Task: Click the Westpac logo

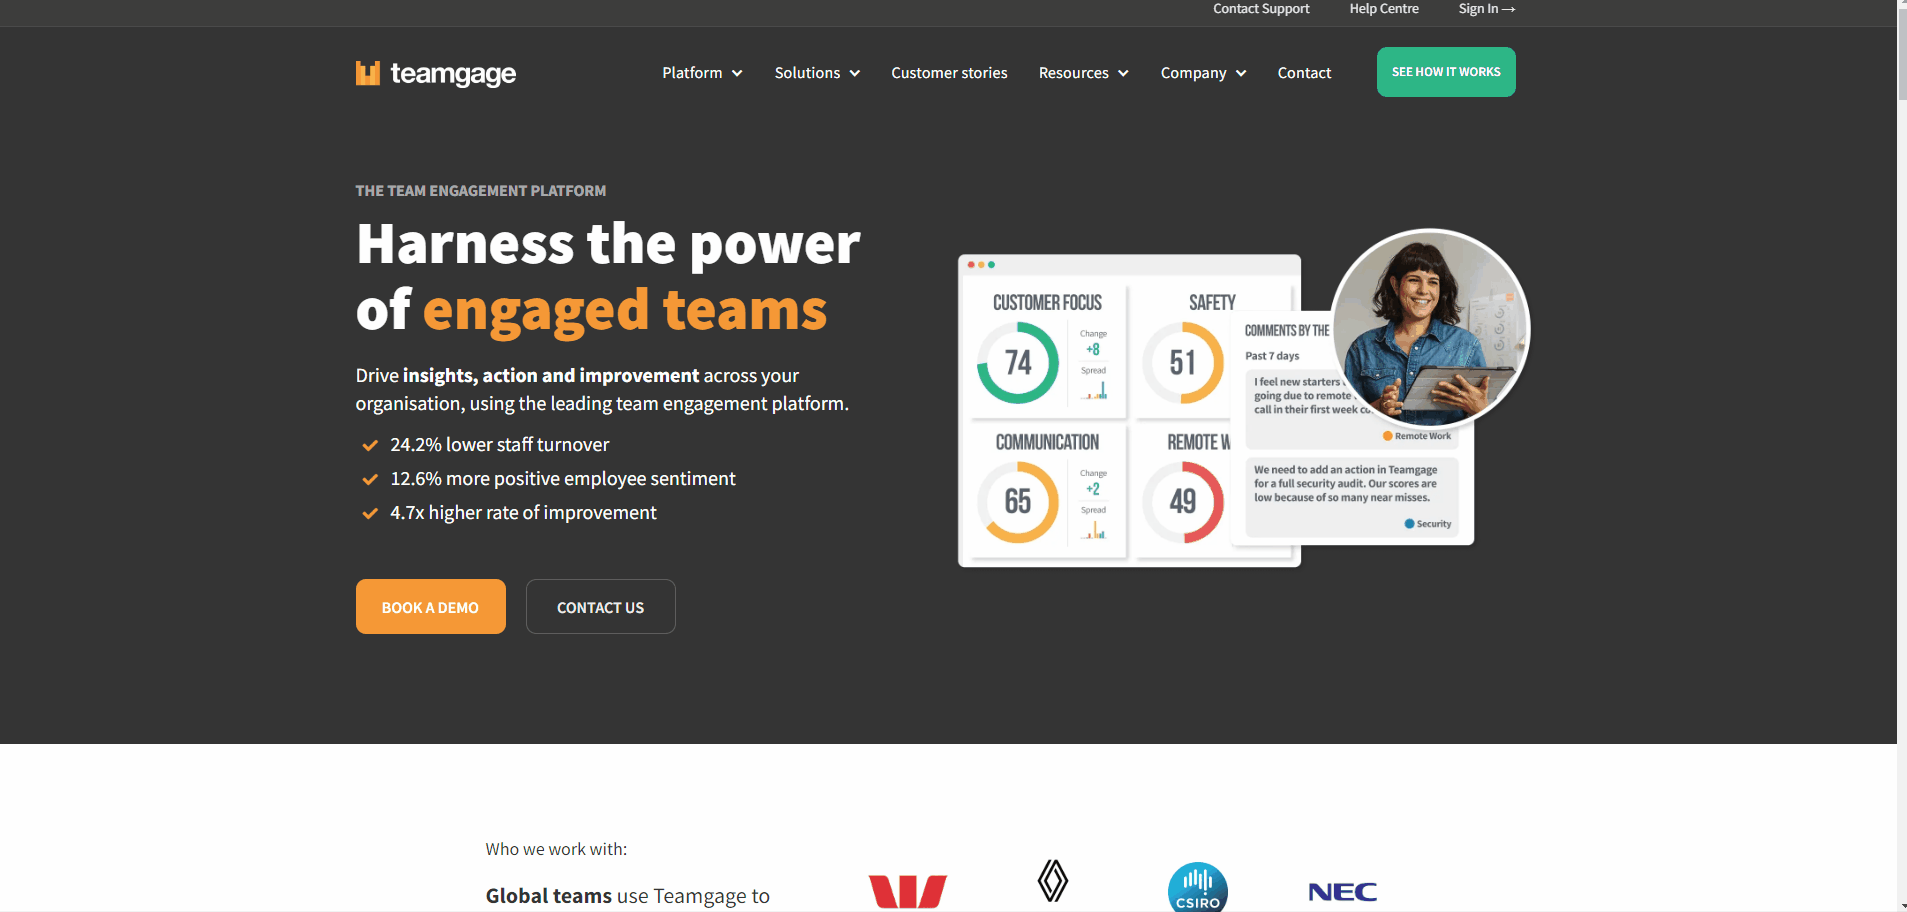Action: (908, 891)
